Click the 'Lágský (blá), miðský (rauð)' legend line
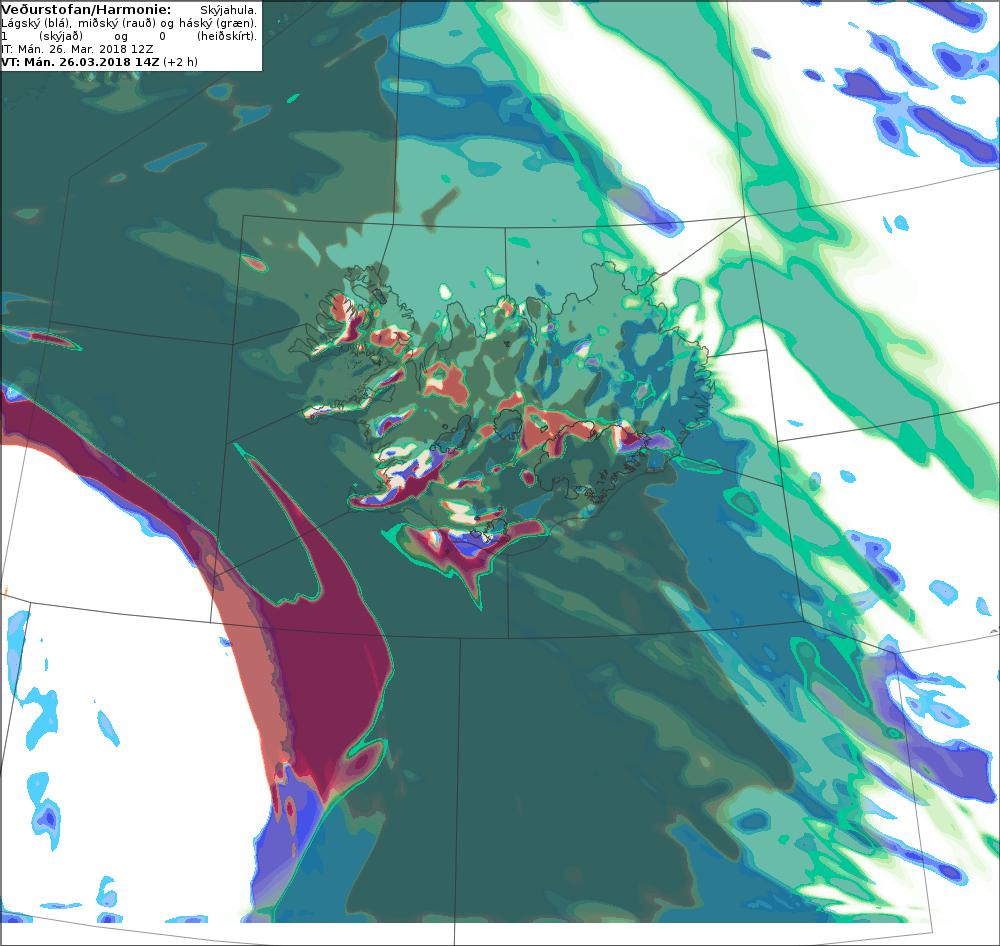The height and width of the screenshot is (946, 1000). click(78, 23)
